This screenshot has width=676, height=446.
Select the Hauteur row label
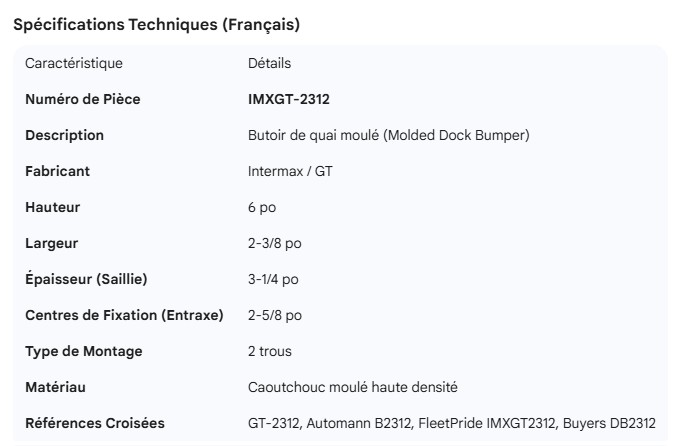pyautogui.click(x=52, y=208)
